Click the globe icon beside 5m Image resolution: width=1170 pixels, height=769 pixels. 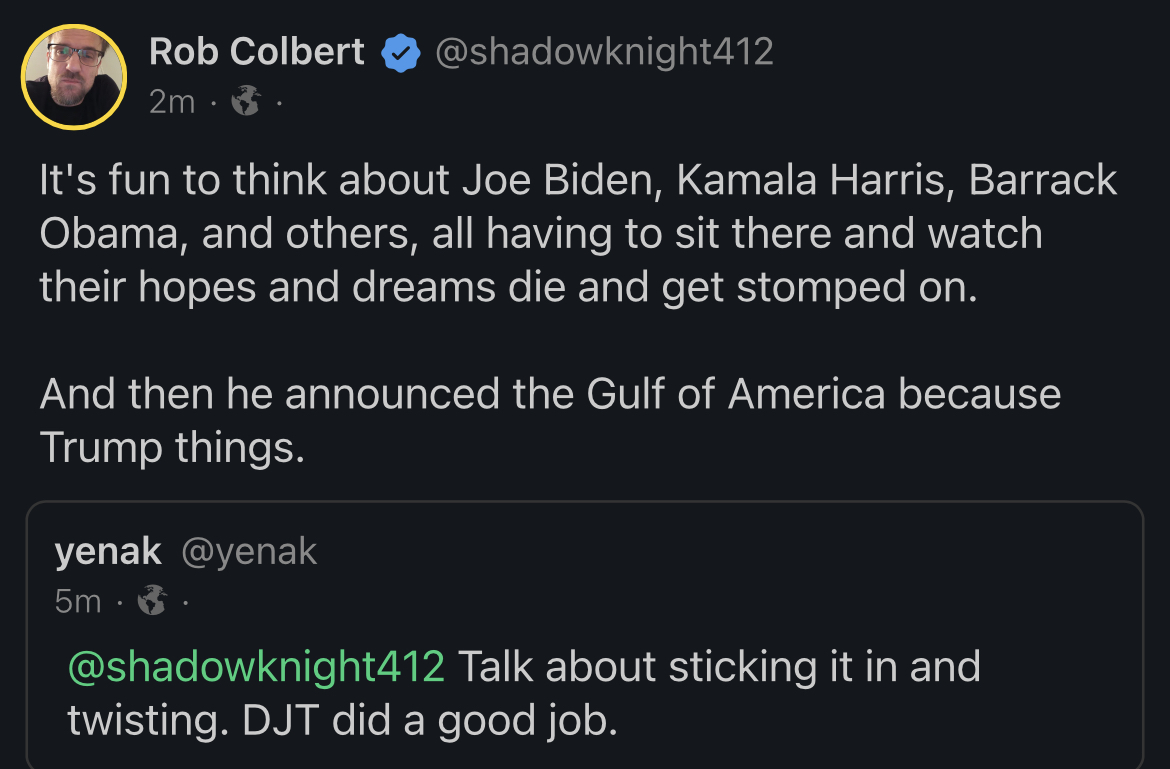coord(152,600)
